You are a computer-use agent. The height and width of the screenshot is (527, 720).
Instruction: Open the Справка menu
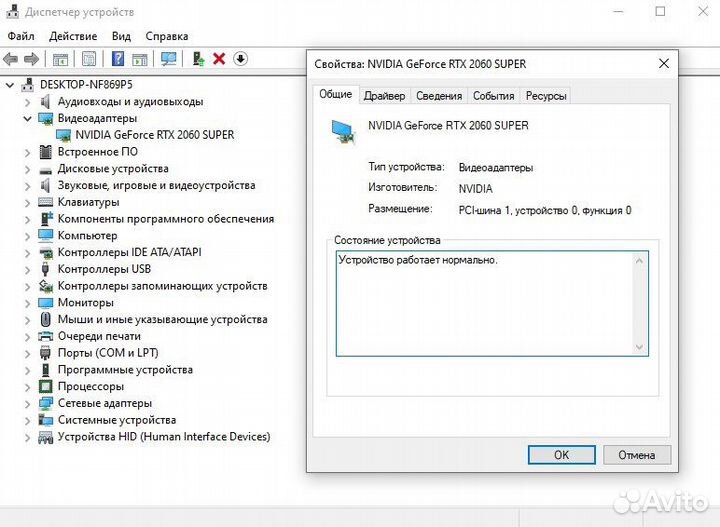tap(167, 36)
